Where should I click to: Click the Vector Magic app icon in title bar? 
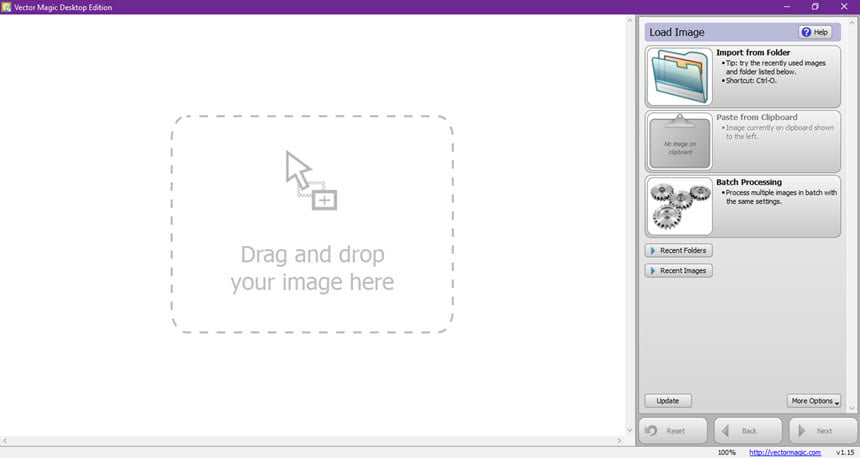pos(6,7)
